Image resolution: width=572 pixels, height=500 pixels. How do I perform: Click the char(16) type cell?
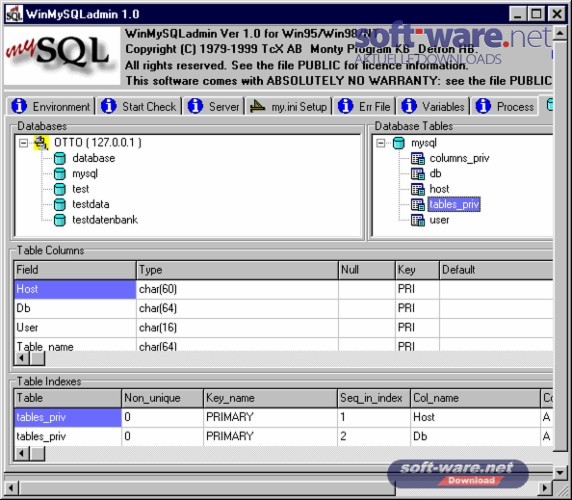pos(237,327)
